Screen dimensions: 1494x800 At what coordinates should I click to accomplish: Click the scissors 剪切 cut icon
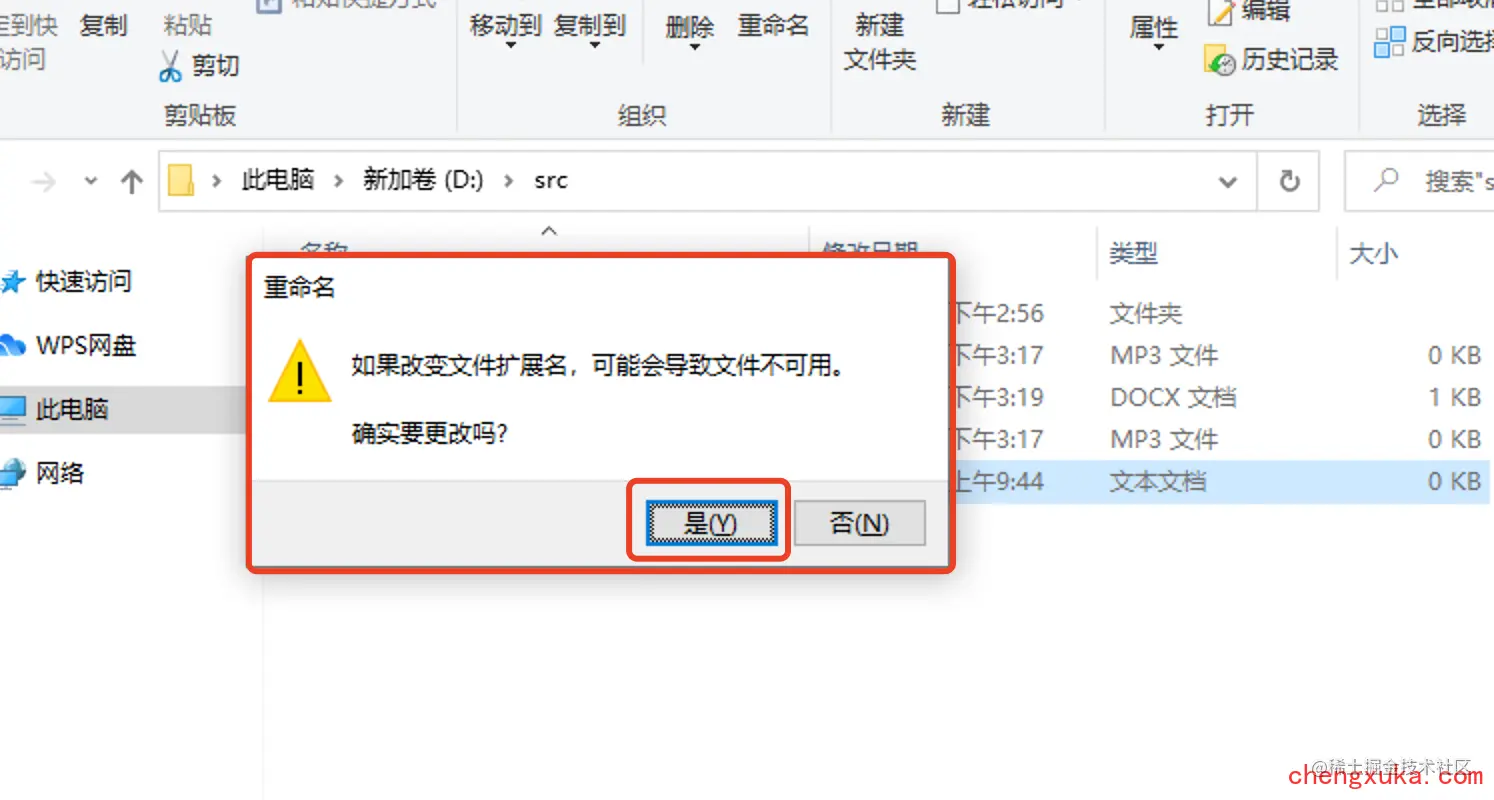pyautogui.click(x=171, y=66)
